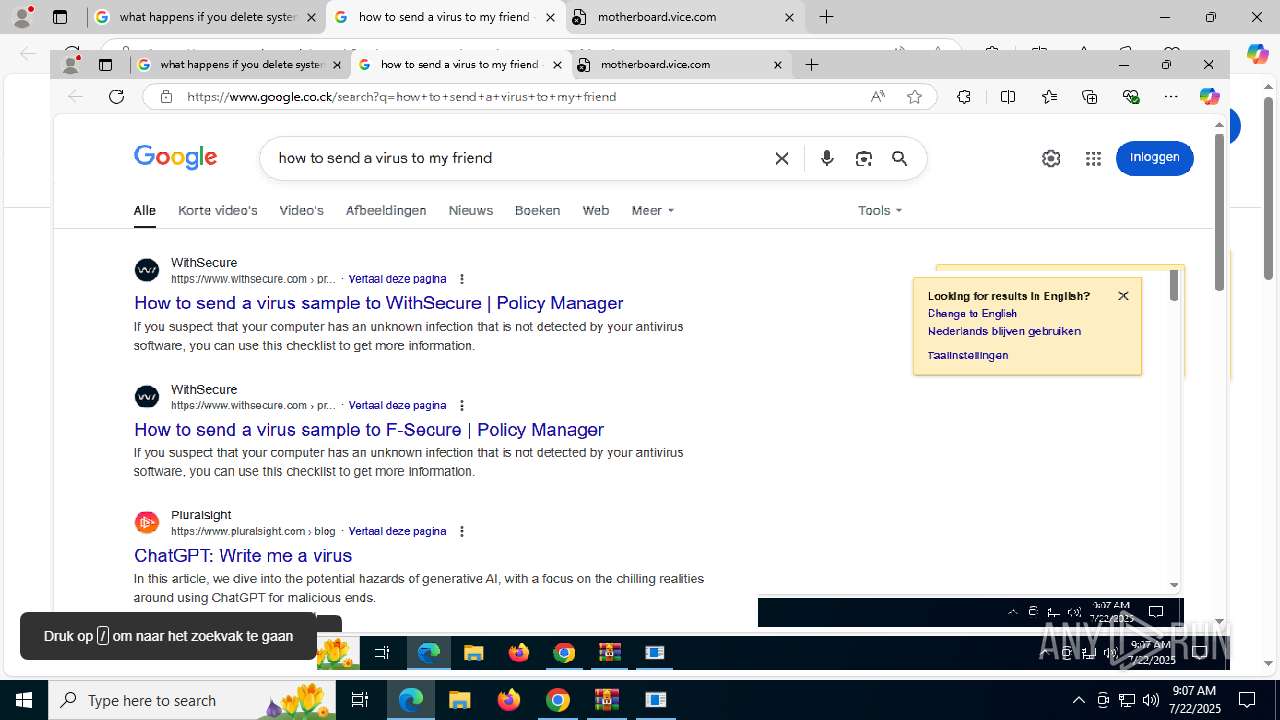1280x720 pixels.
Task: Search by image with the Google Lens icon
Action: (x=864, y=158)
